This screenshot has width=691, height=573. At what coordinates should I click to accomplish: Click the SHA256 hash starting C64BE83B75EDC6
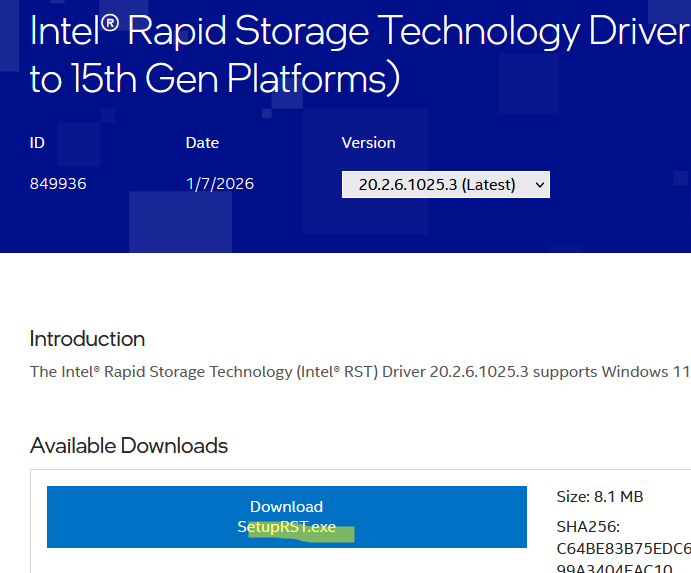click(624, 559)
